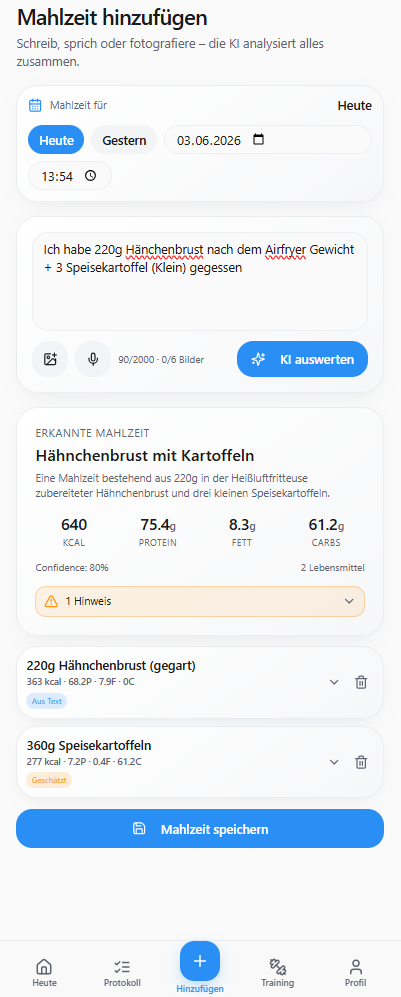Select the Heute date chip
The image size is (401, 997).
tap(56, 140)
